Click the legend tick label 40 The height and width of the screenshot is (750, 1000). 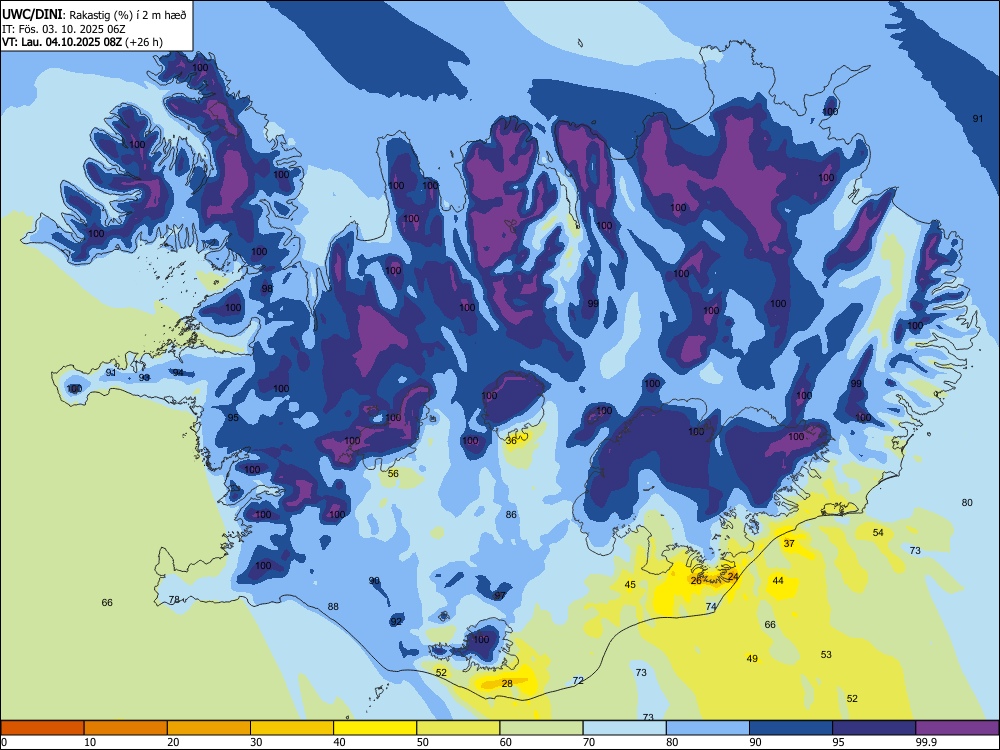(x=339, y=742)
